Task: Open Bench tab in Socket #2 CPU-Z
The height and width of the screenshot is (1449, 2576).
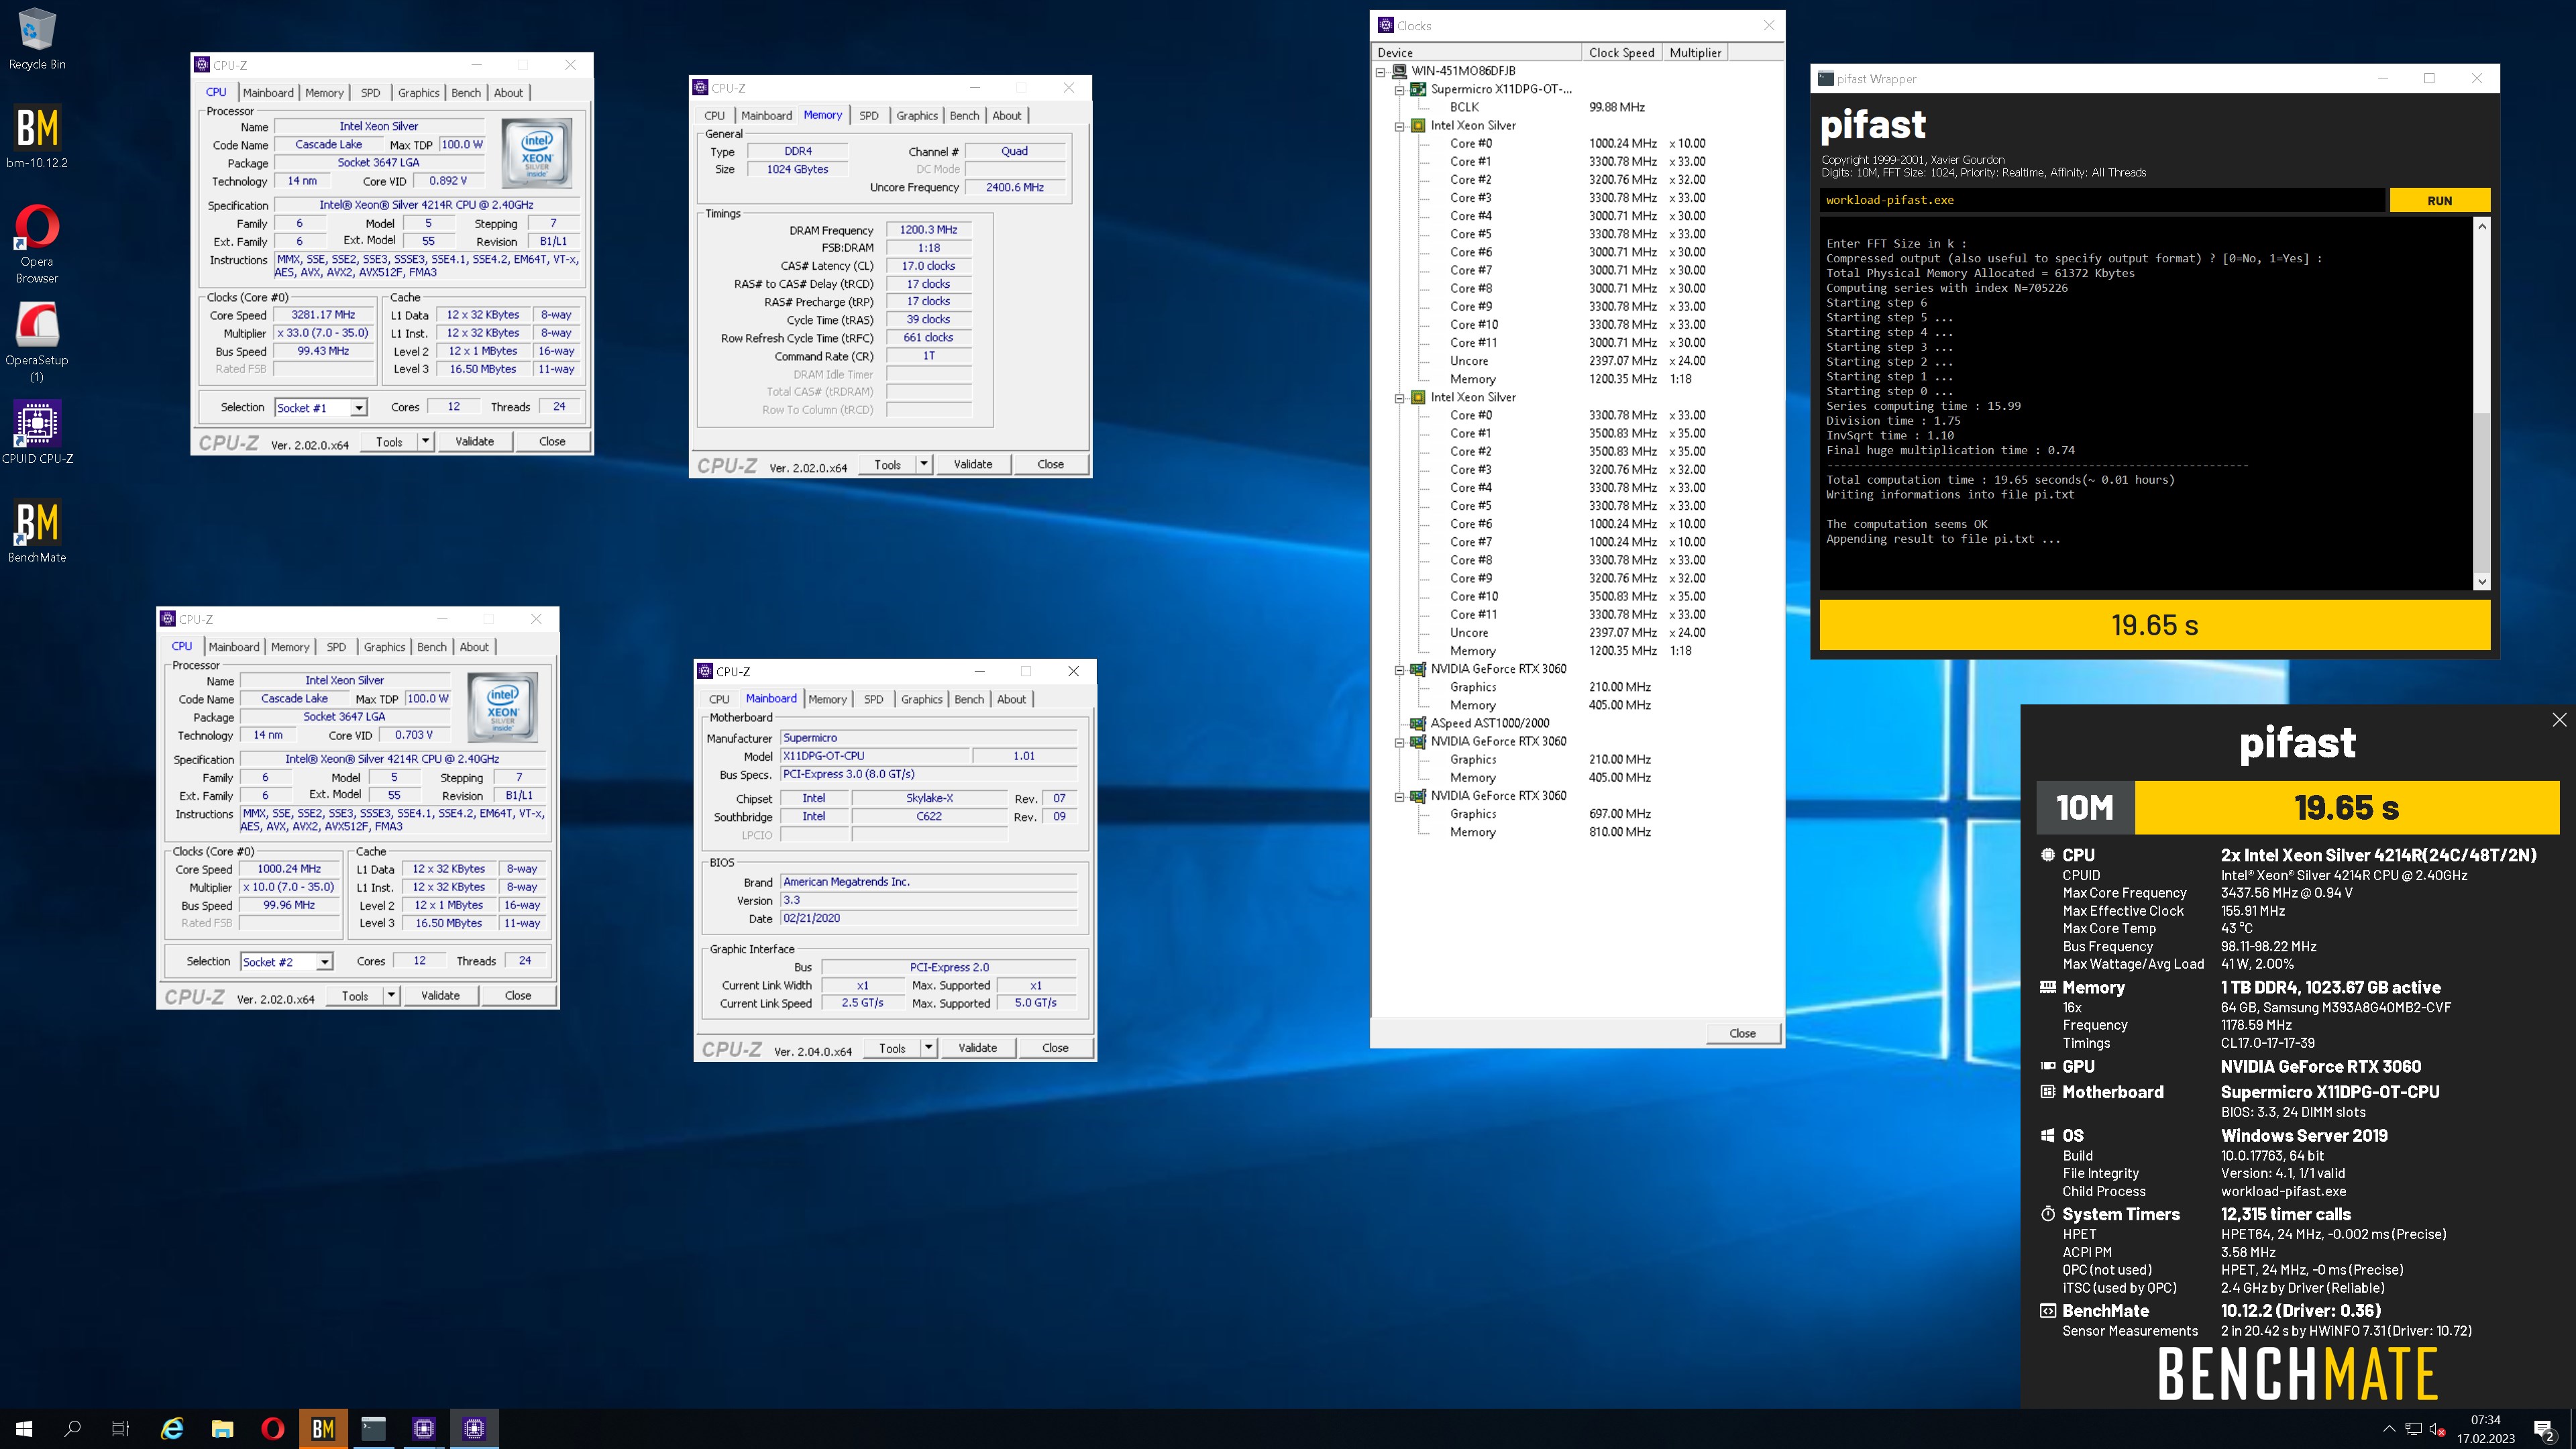Action: point(432,647)
